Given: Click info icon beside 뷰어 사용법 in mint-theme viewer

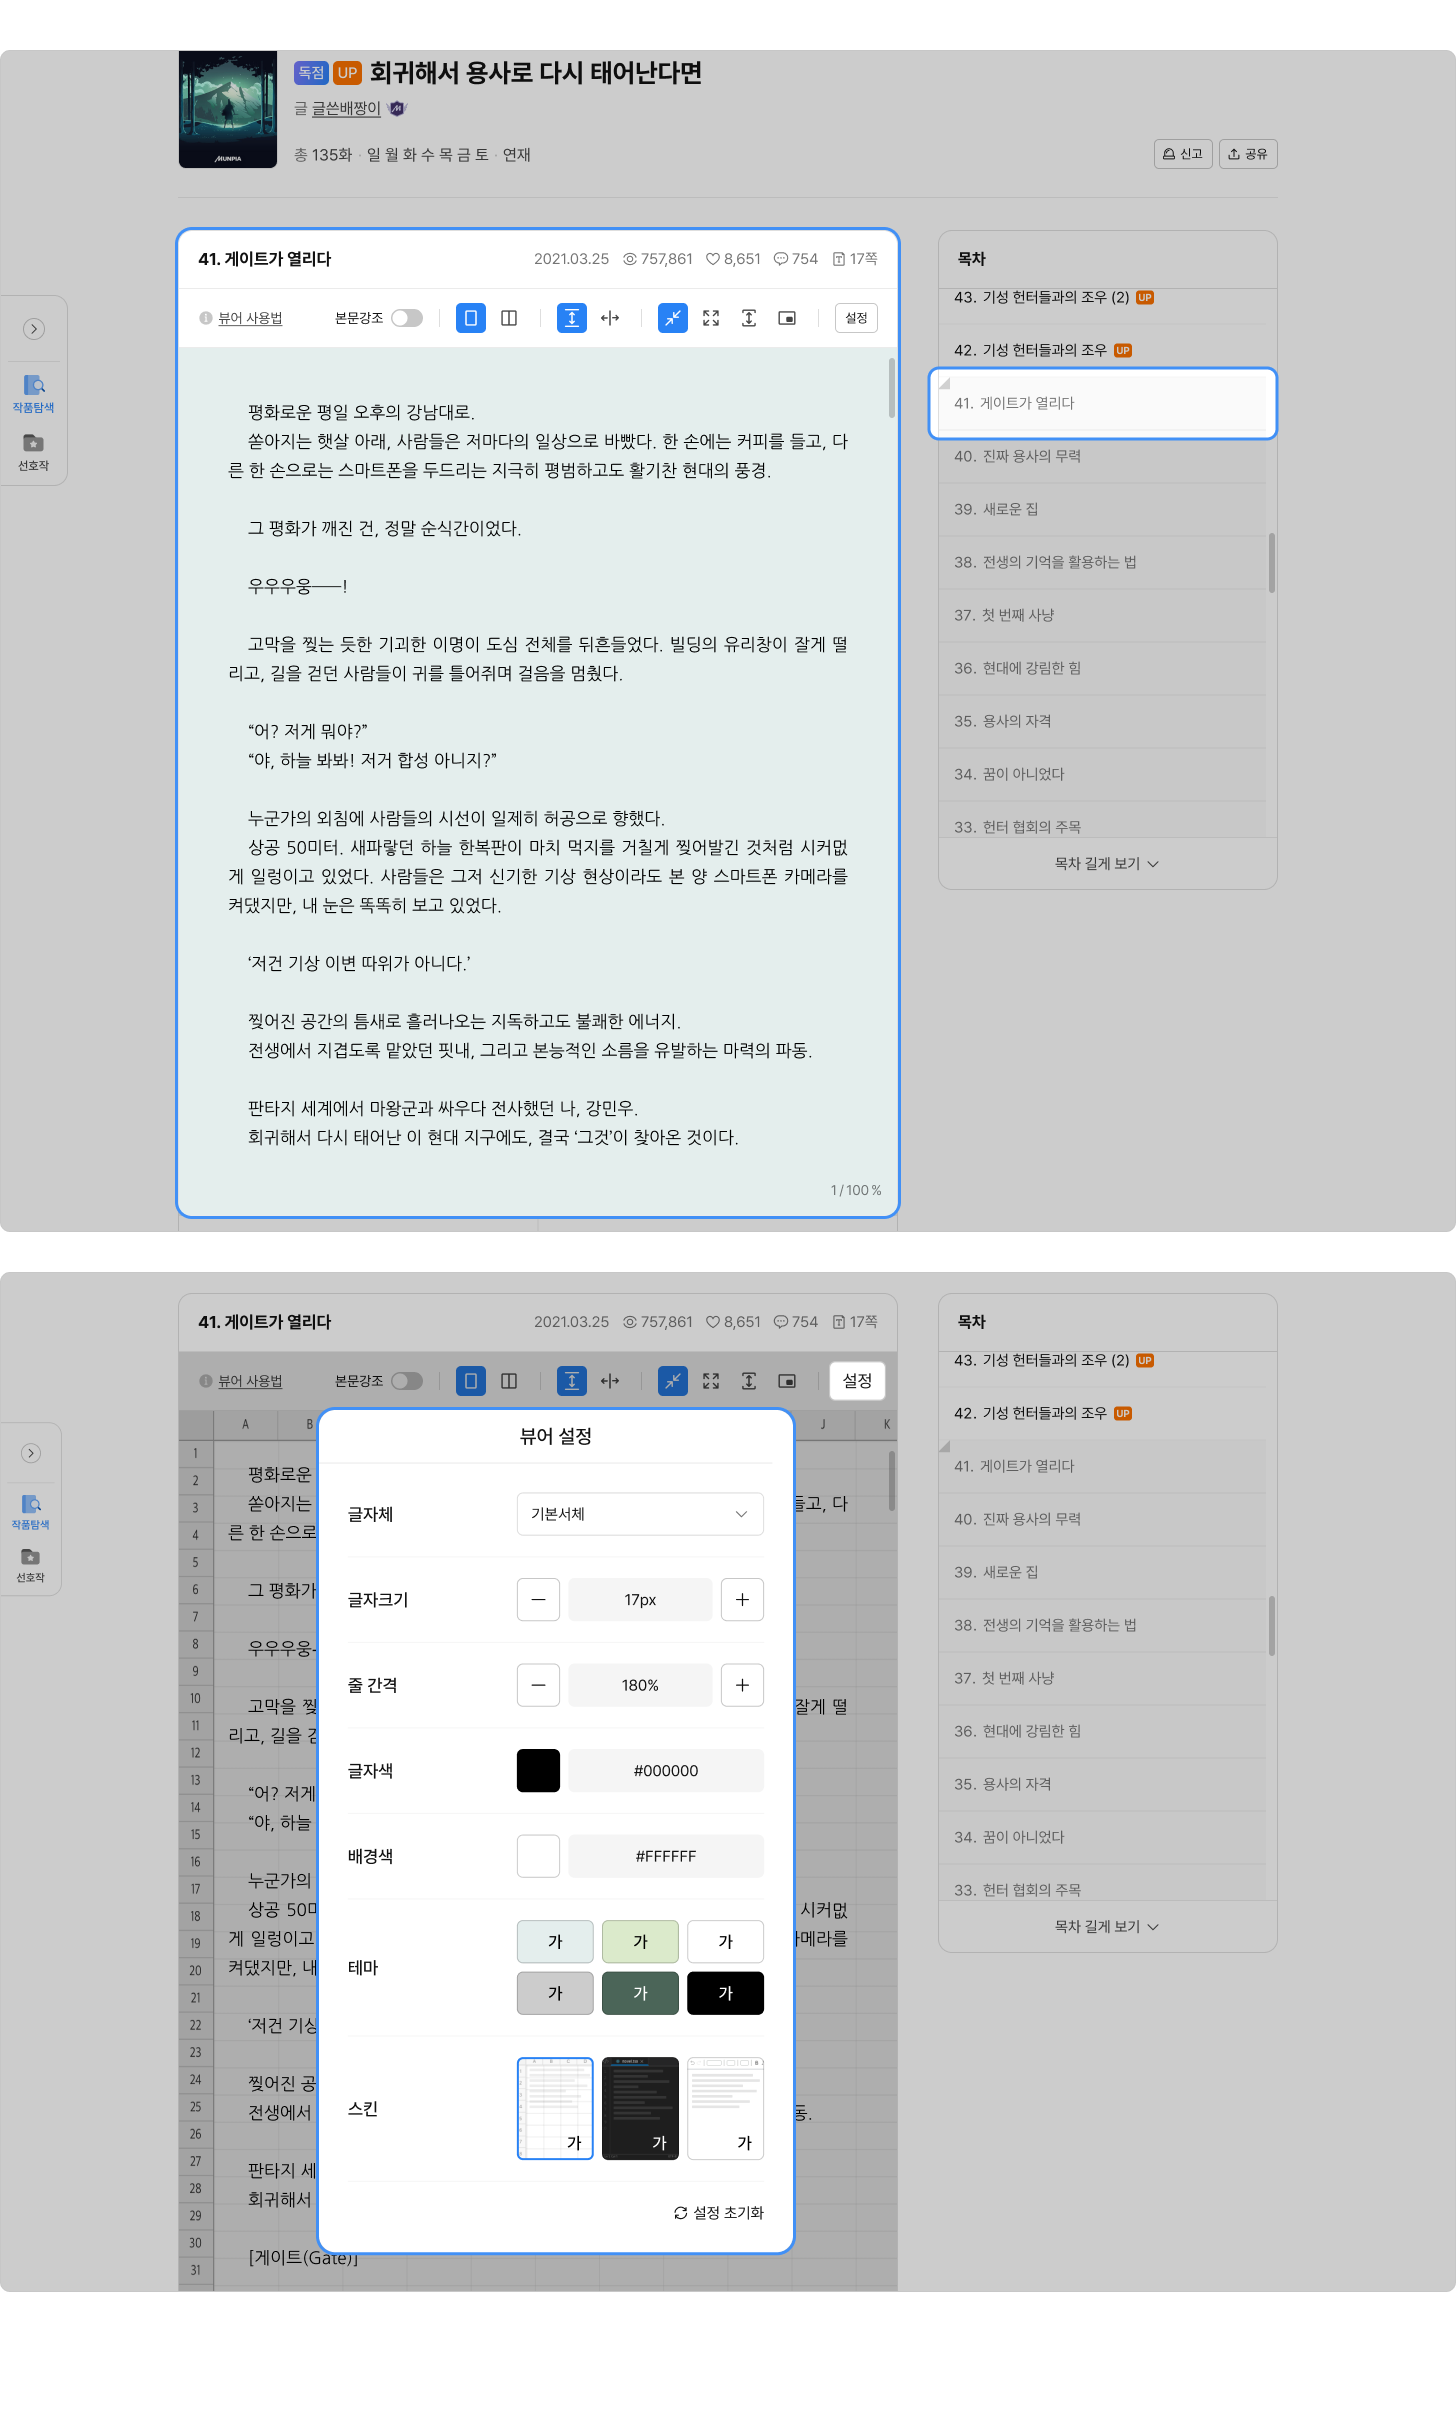Looking at the screenshot, I should (206, 318).
